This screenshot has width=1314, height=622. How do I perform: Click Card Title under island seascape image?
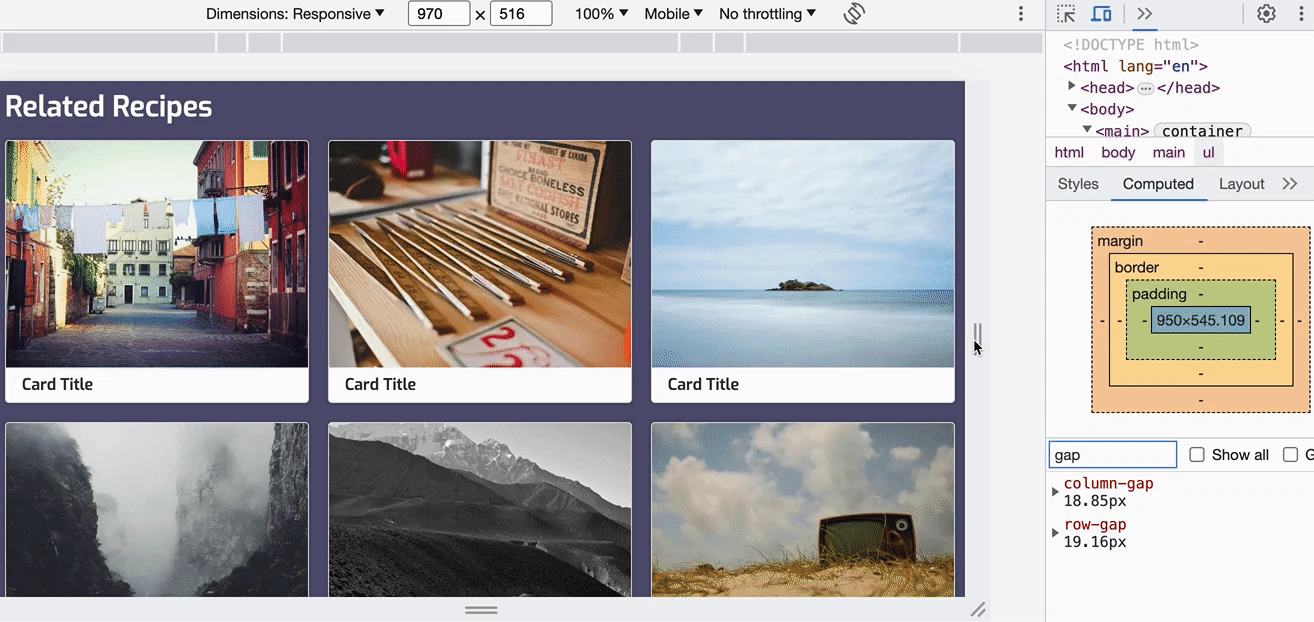703,384
